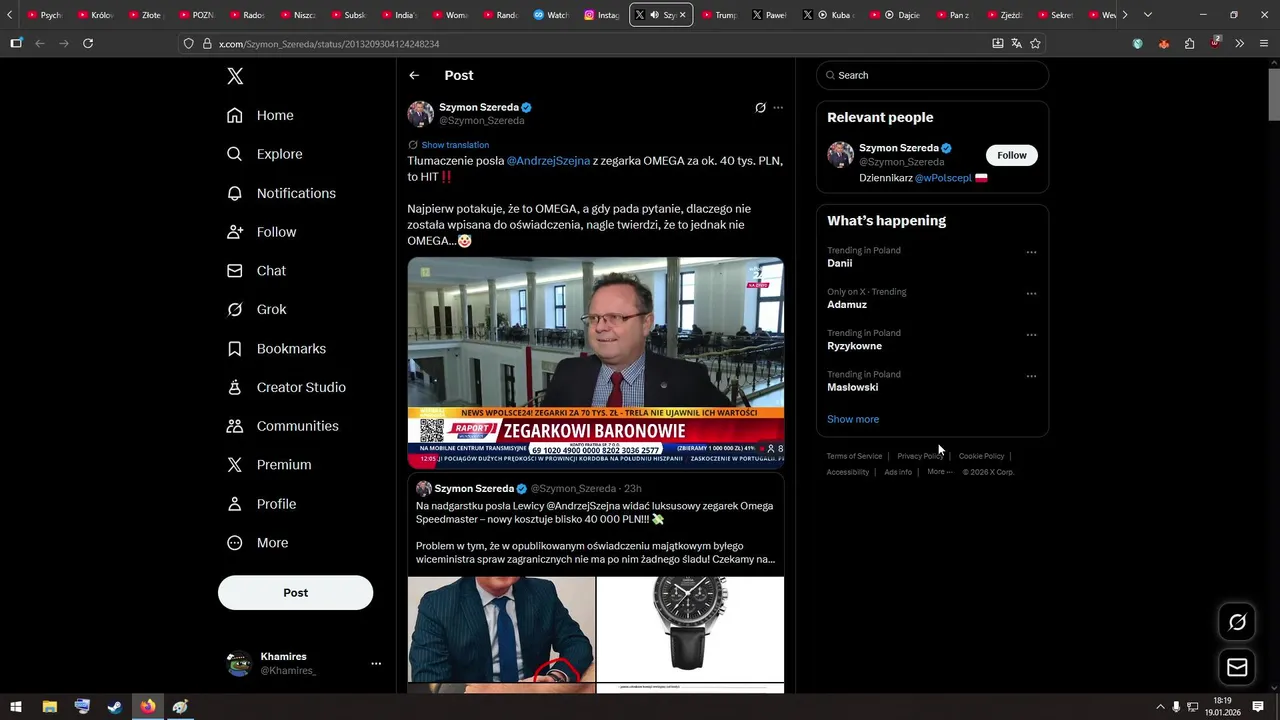1280x720 pixels.
Task: Open the Ryzykowne trending topic
Action: pyautogui.click(x=854, y=346)
